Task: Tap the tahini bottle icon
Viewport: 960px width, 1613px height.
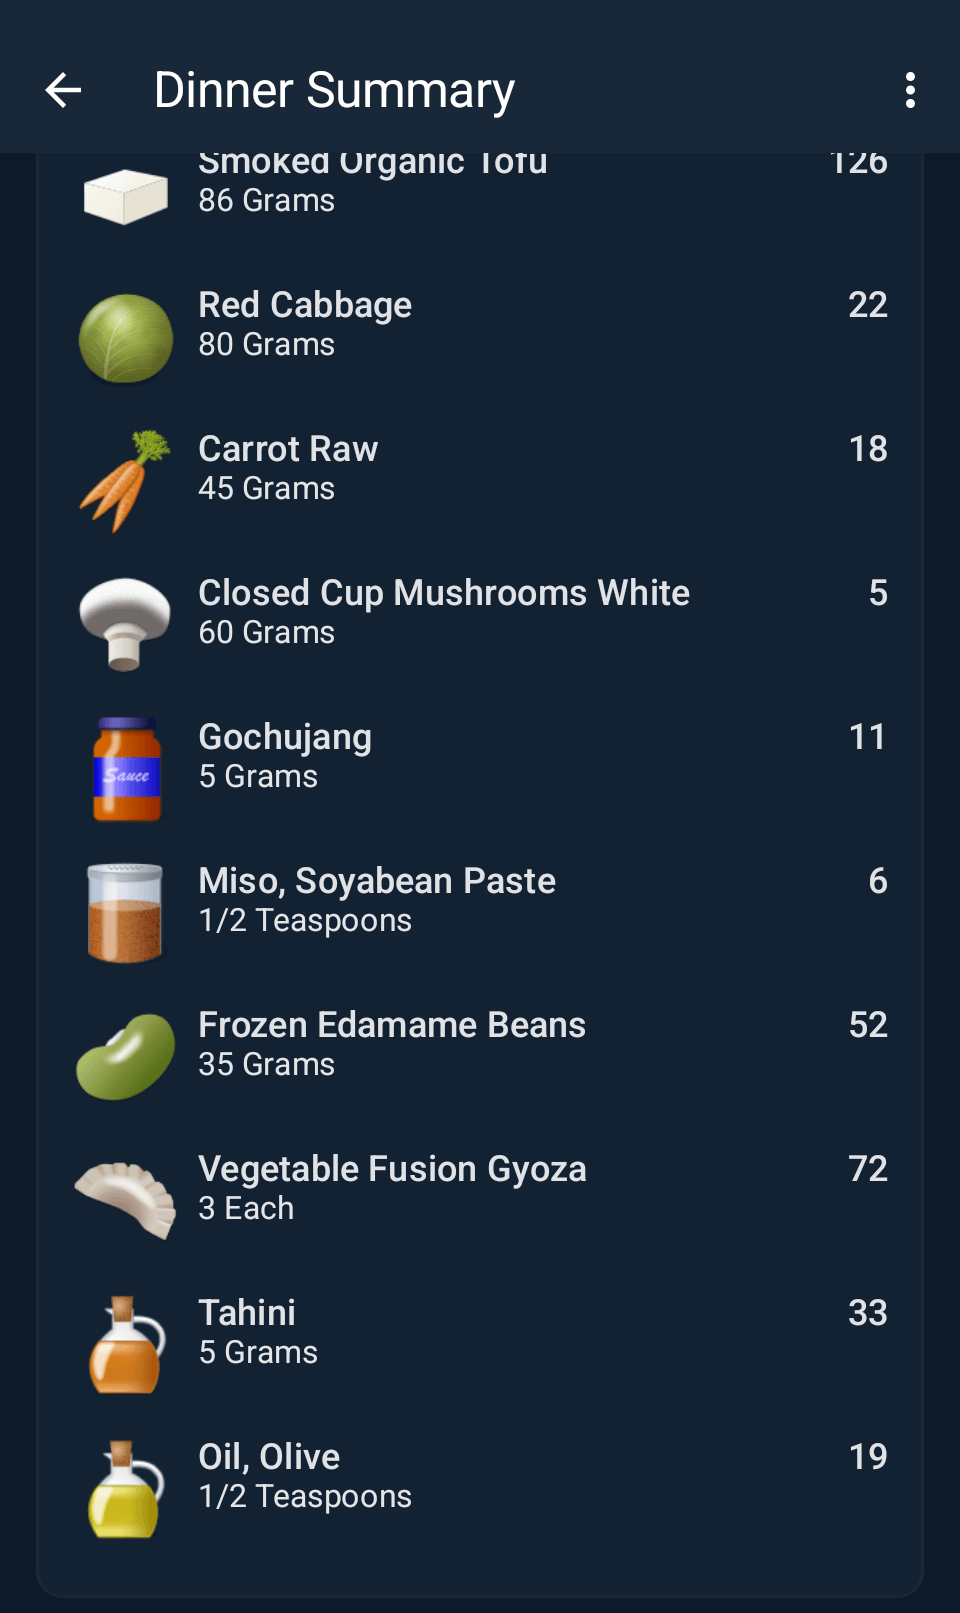Action: coord(125,1344)
